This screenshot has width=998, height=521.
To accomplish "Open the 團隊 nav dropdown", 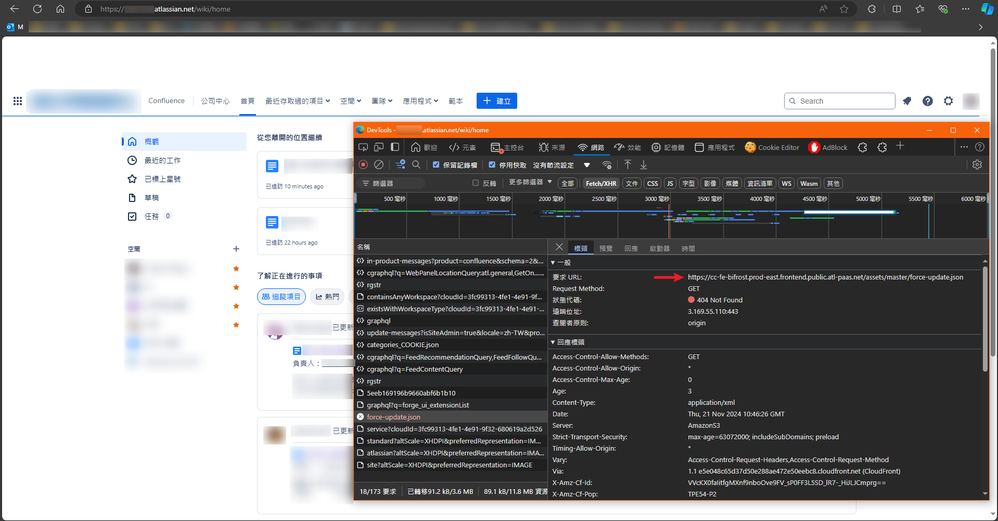I will [x=382, y=101].
